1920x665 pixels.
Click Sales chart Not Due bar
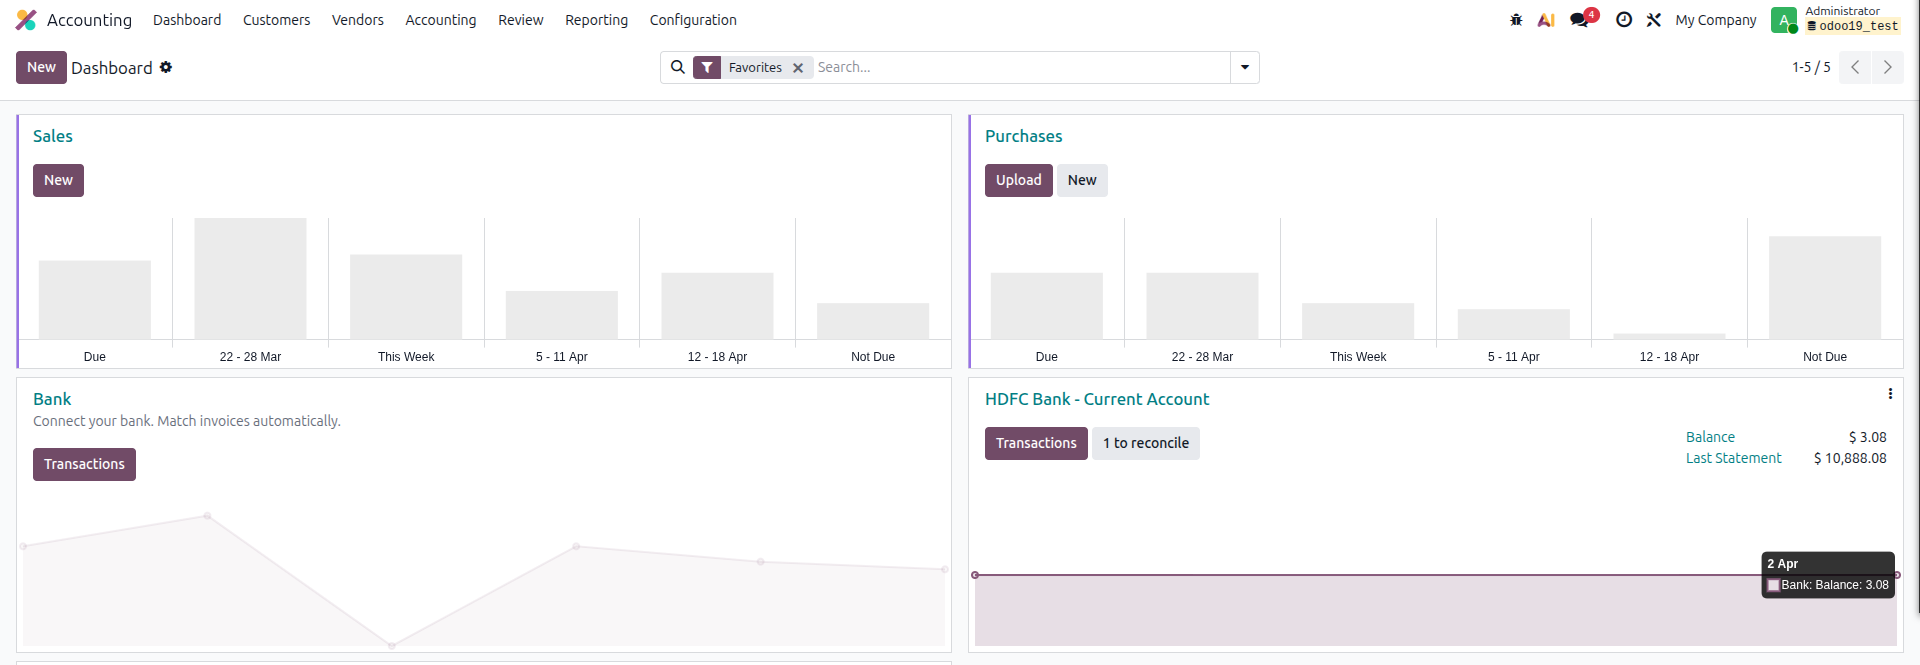pos(873,320)
